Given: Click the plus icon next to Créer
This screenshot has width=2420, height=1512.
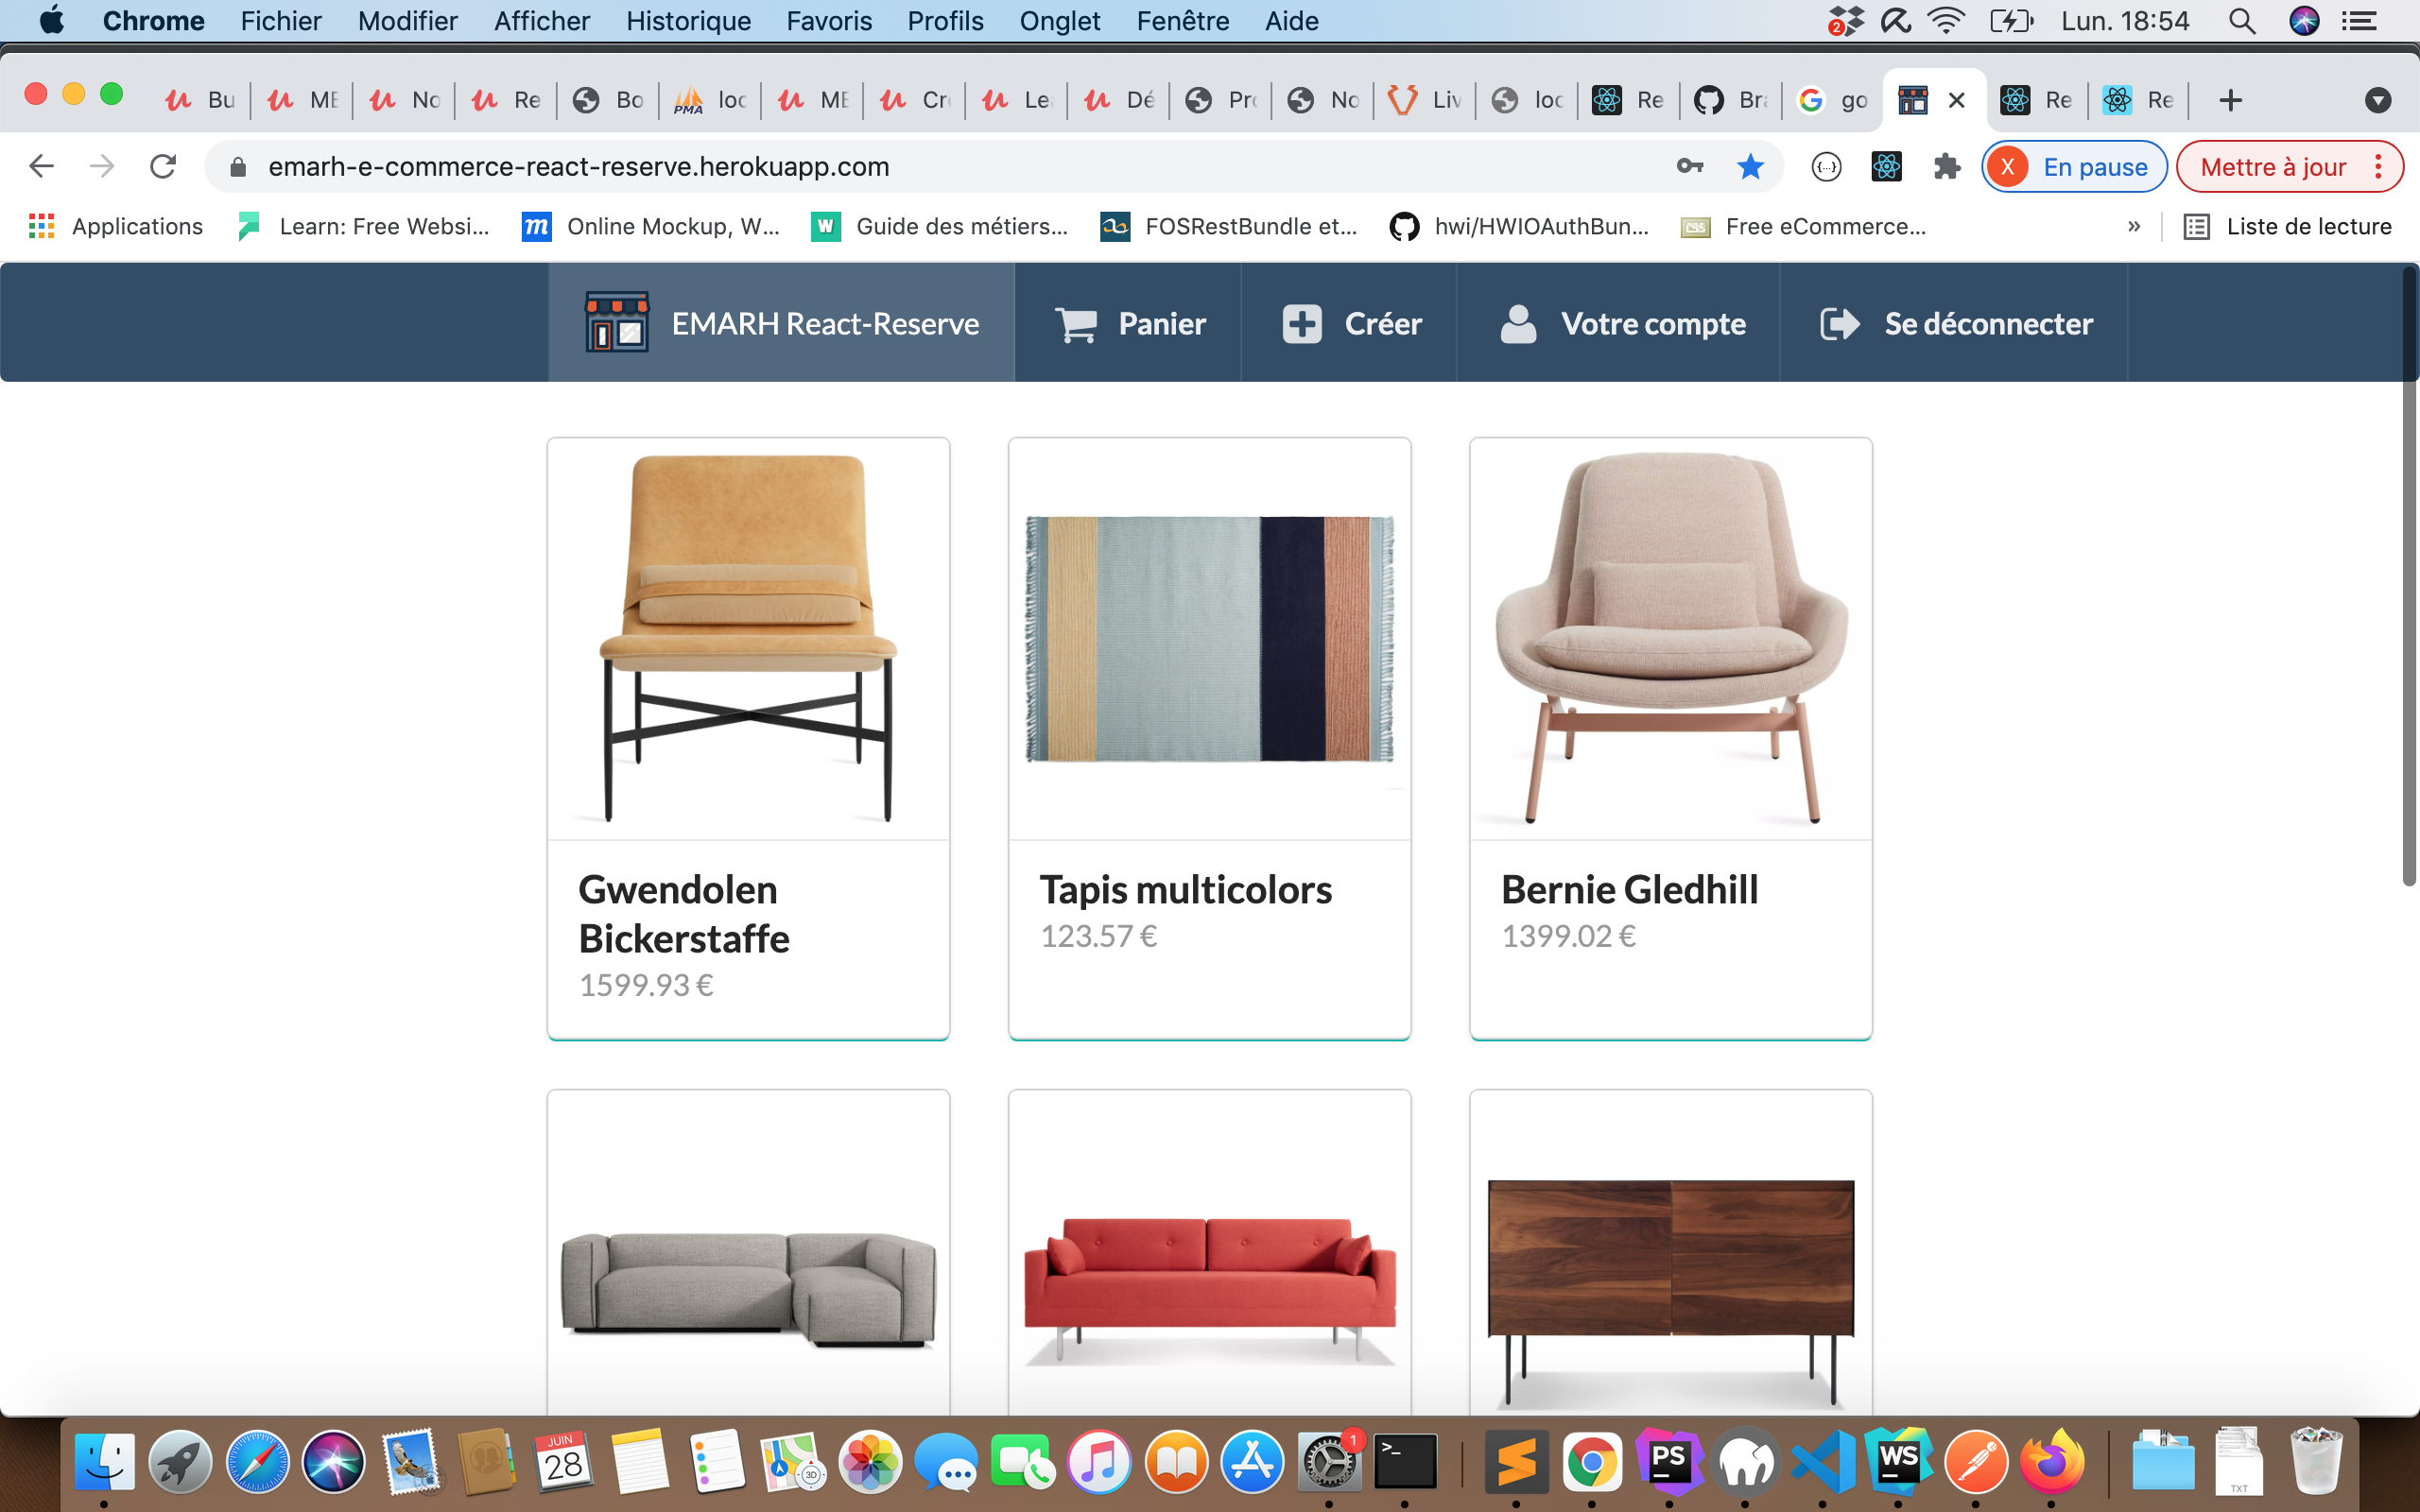Looking at the screenshot, I should point(1300,322).
